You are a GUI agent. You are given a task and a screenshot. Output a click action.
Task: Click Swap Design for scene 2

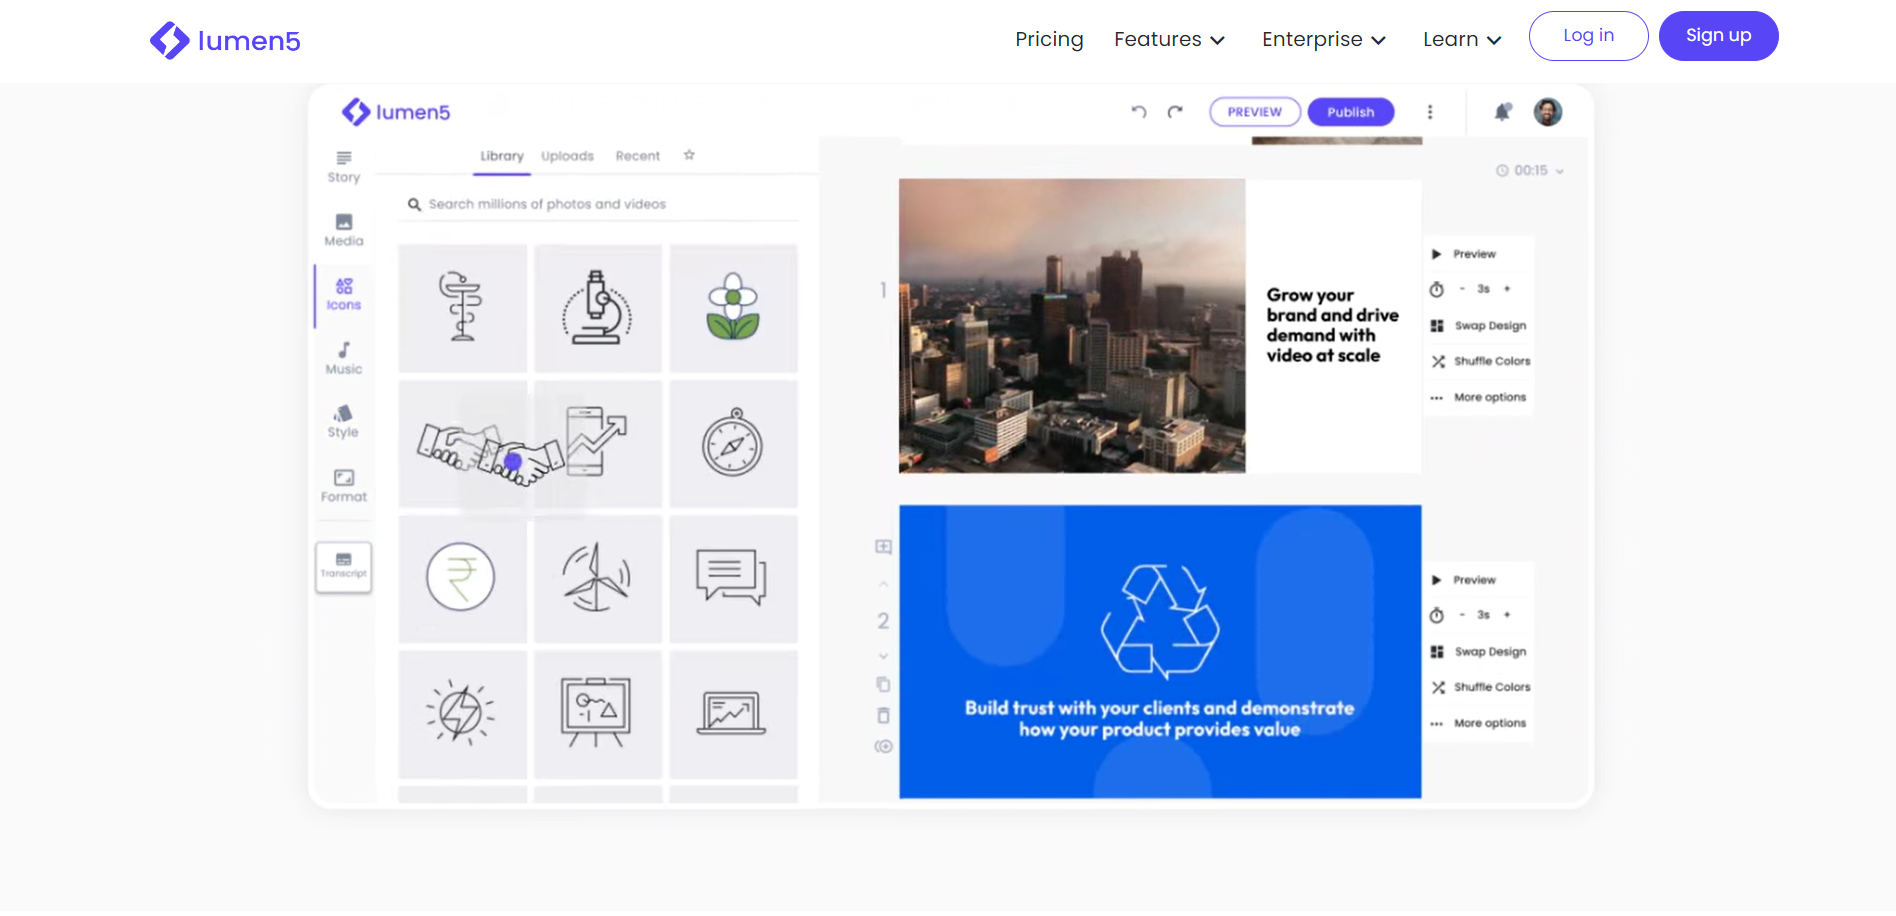coord(1479,652)
